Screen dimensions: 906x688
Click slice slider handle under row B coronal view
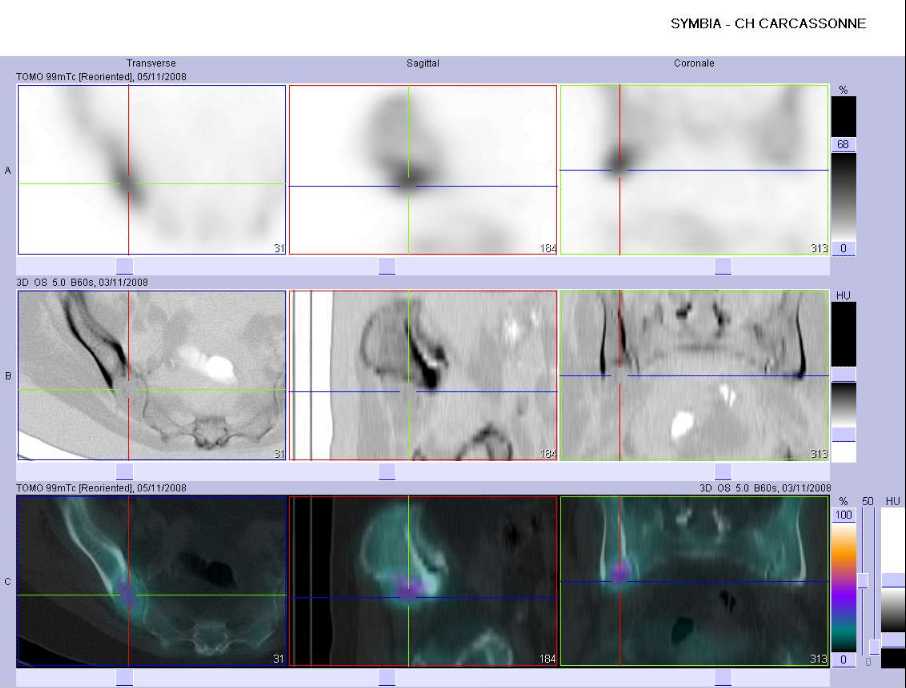click(x=723, y=471)
